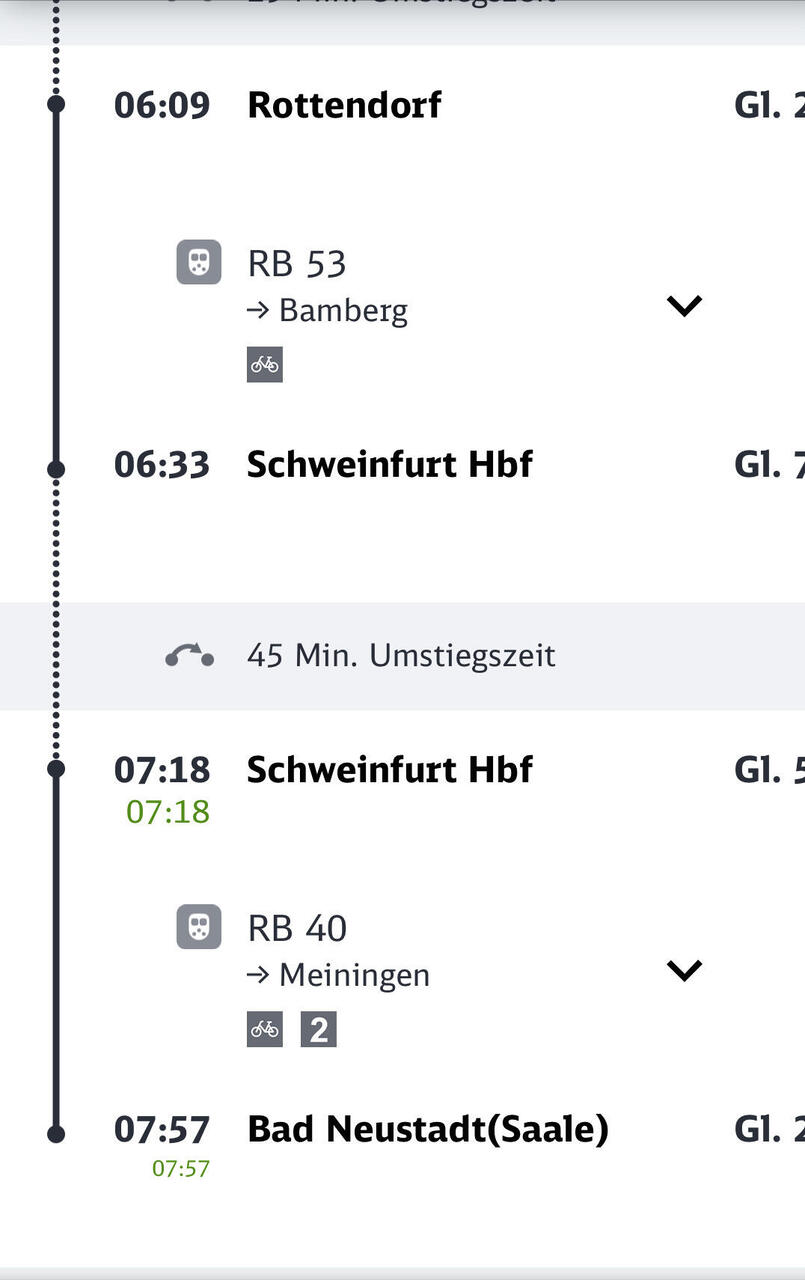Tap the bicycle icon under Meiningen
Screen dimensions: 805x1280
tap(265, 1029)
